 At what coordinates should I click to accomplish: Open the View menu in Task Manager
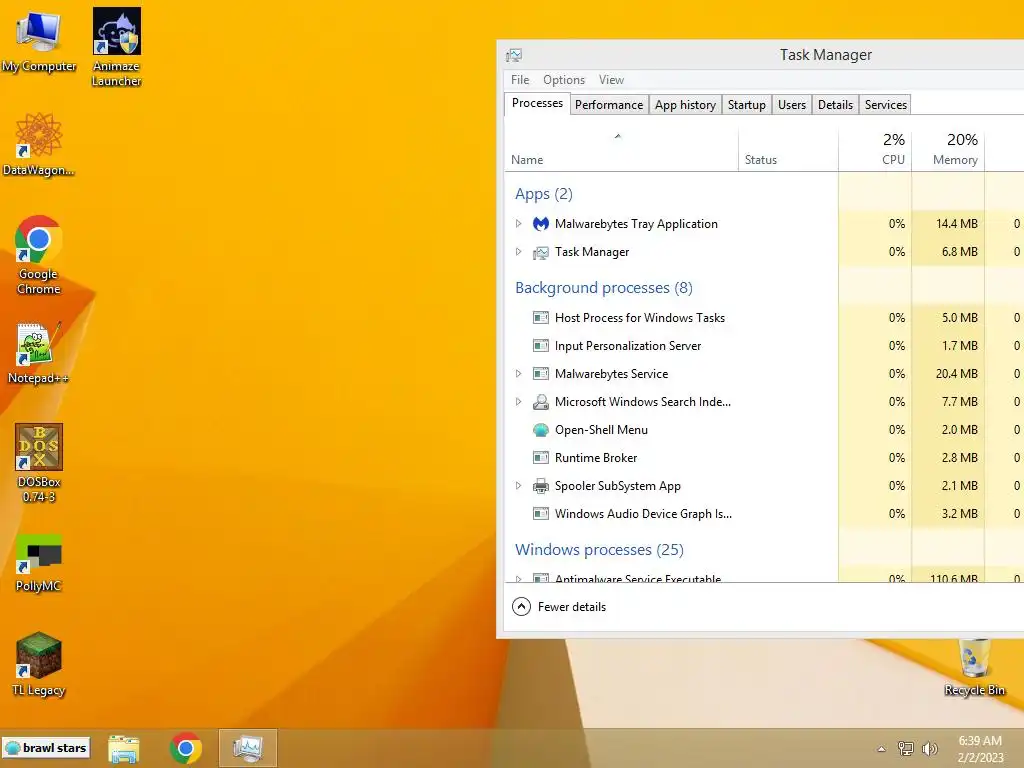tap(611, 80)
